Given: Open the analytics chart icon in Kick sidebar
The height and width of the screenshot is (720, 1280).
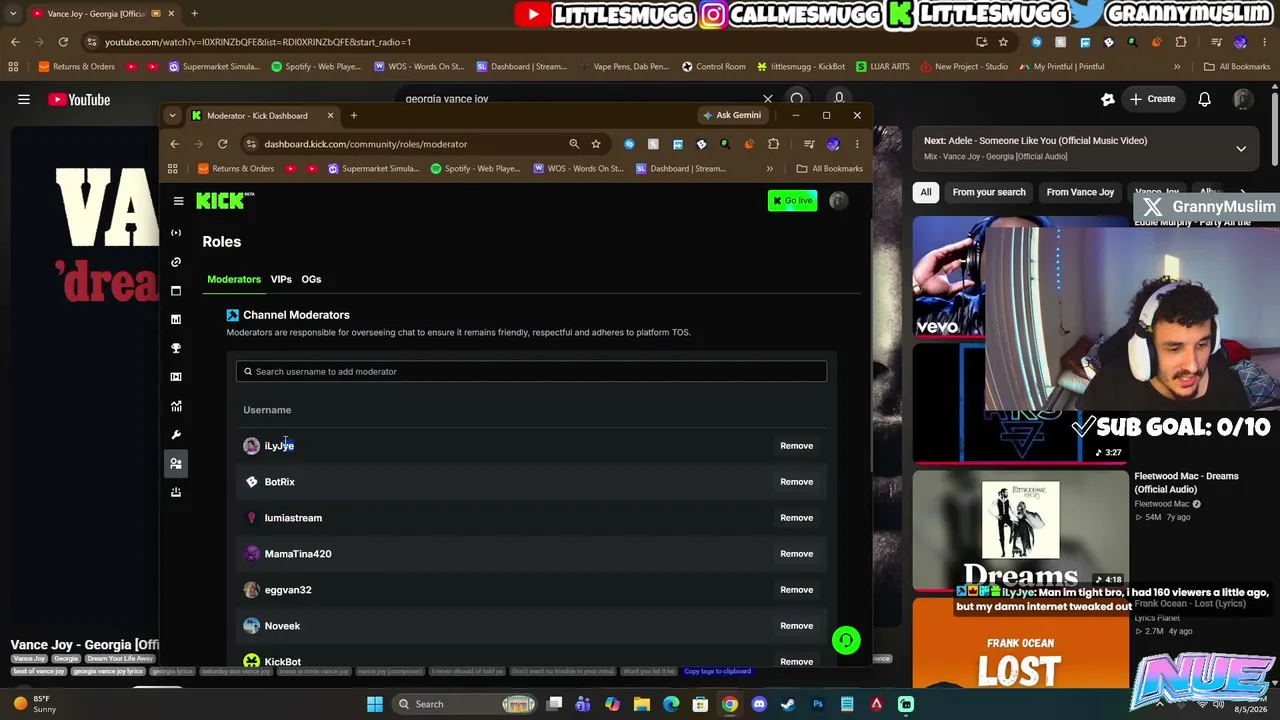Looking at the screenshot, I should pos(176,406).
